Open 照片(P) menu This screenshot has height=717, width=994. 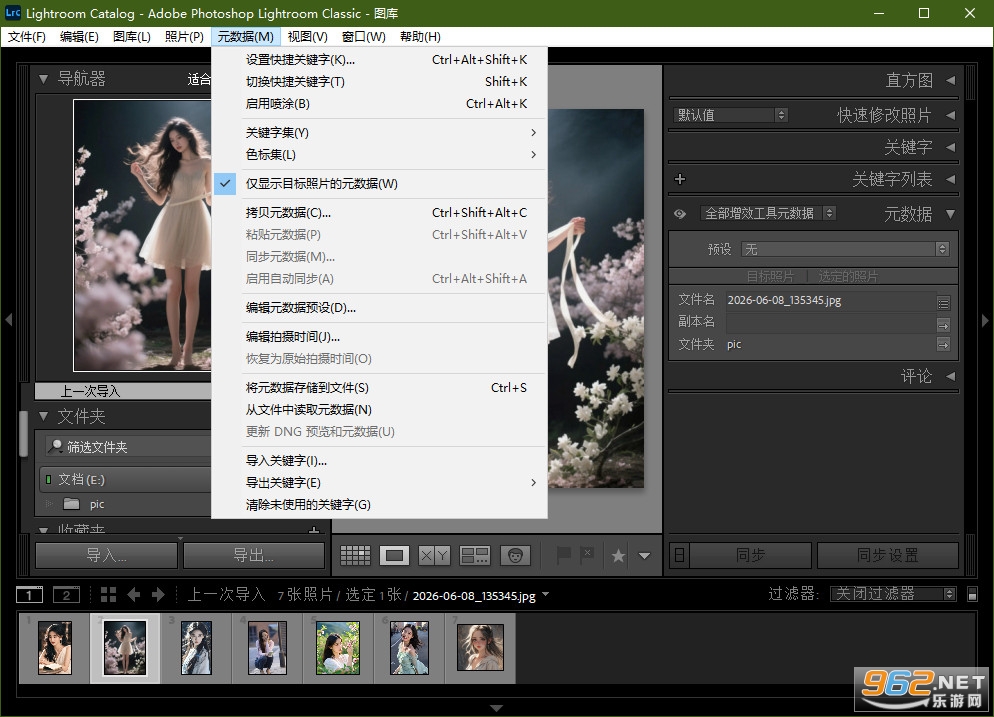pyautogui.click(x=184, y=37)
